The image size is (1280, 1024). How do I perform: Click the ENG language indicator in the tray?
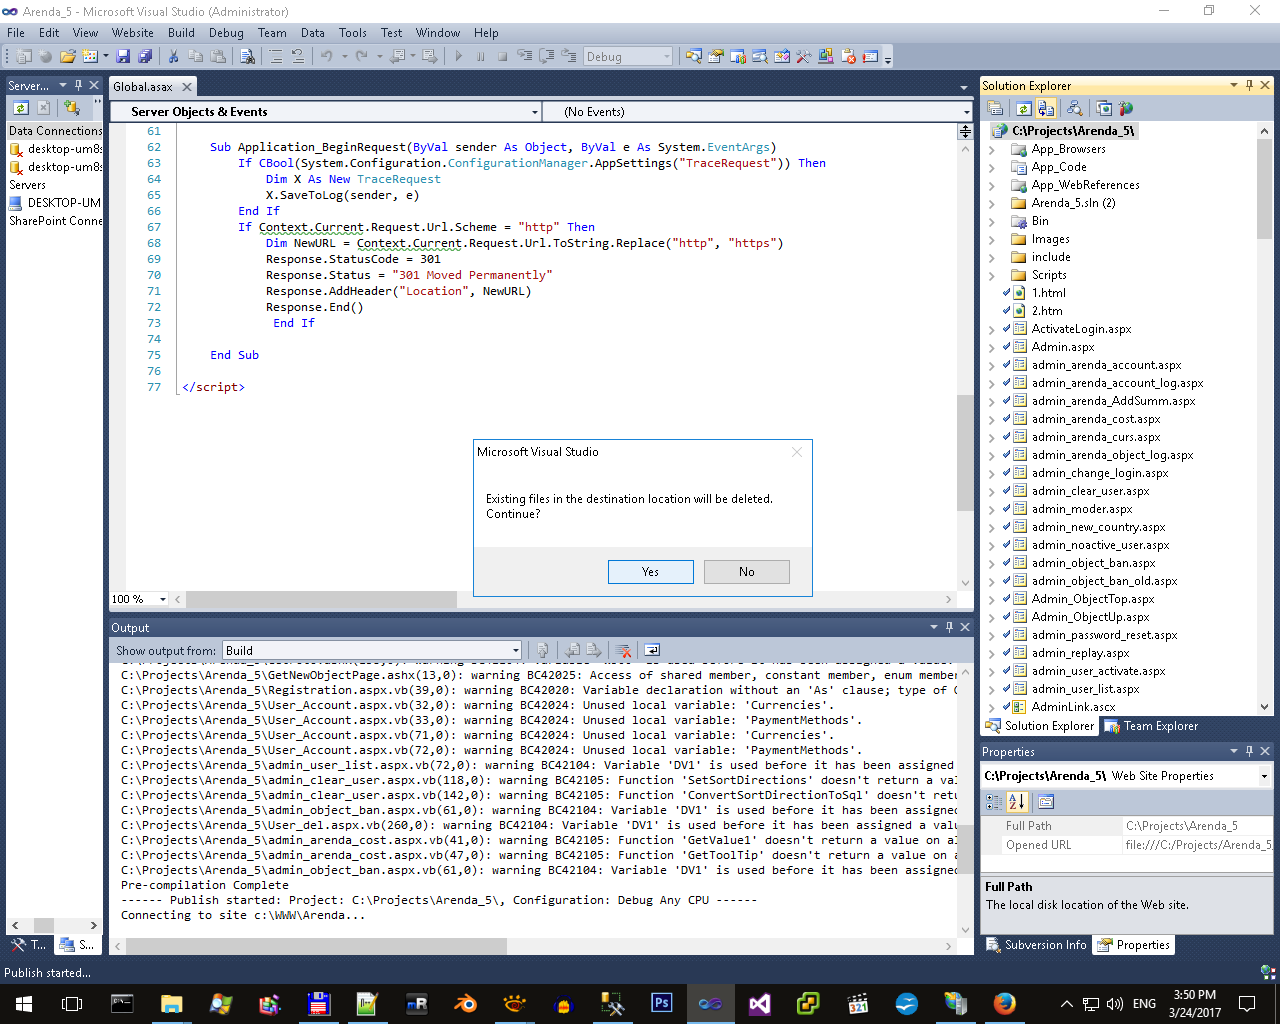tap(1144, 1003)
